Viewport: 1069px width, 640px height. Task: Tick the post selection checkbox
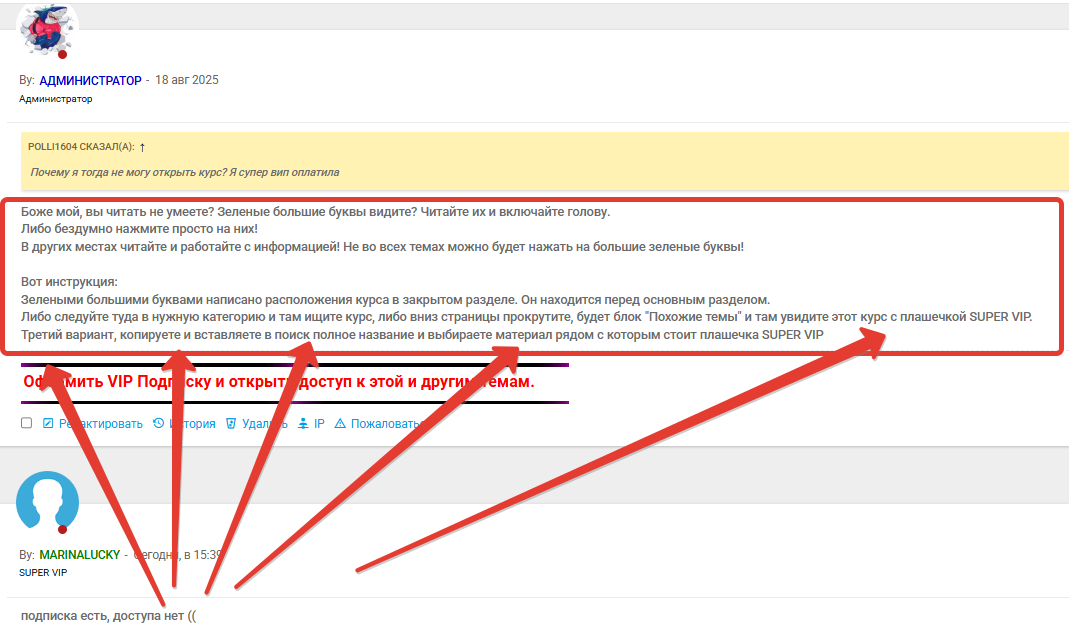pos(27,423)
